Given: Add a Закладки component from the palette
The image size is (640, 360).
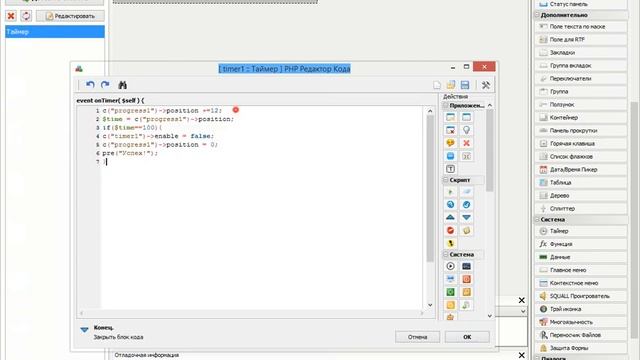Looking at the screenshot, I should point(581,53).
